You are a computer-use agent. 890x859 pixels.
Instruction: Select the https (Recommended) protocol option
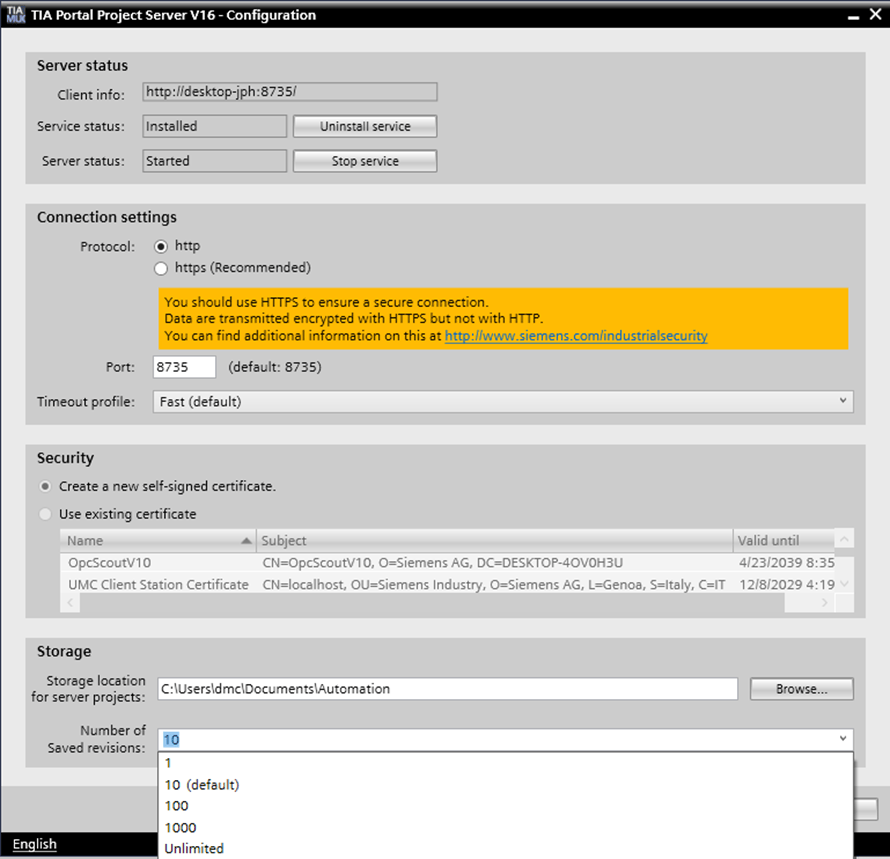160,268
